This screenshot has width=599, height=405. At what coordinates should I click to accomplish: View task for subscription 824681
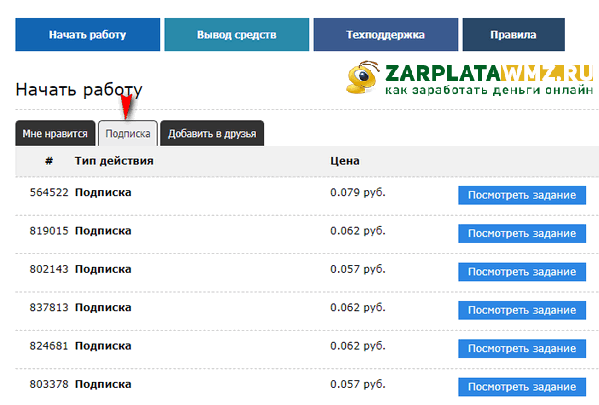coord(522,348)
